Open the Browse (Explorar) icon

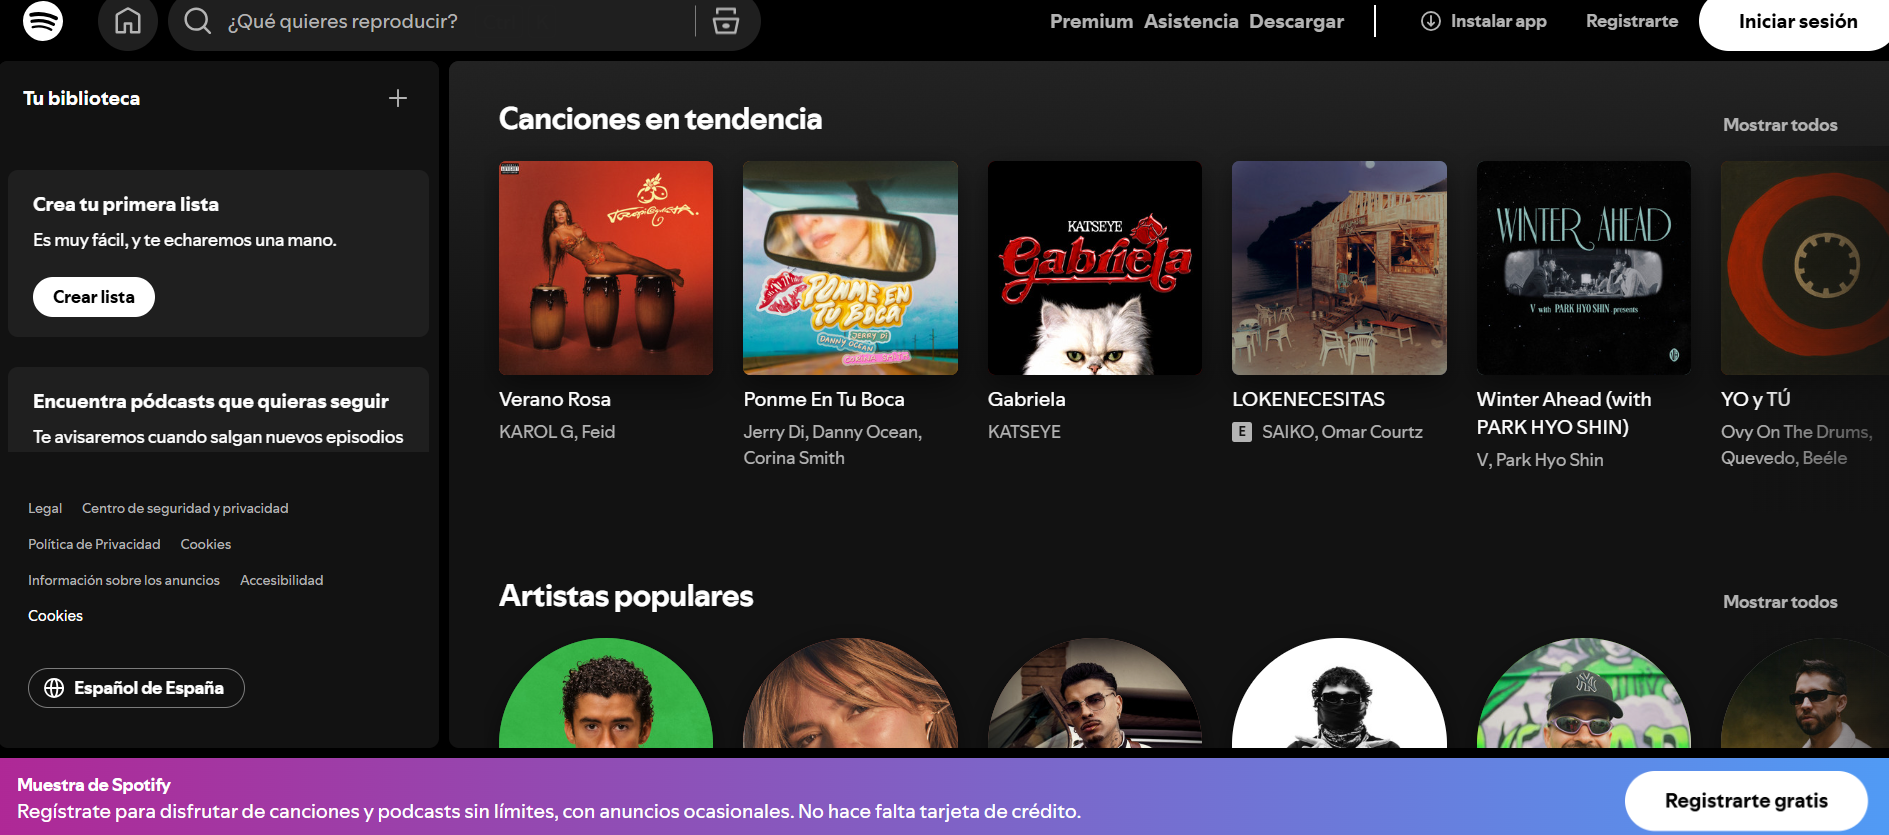point(726,21)
